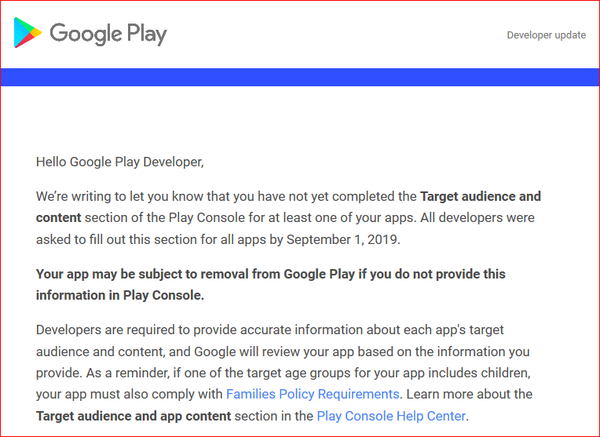Click the "Developer update" header label
The height and width of the screenshot is (437, 600).
coord(546,35)
